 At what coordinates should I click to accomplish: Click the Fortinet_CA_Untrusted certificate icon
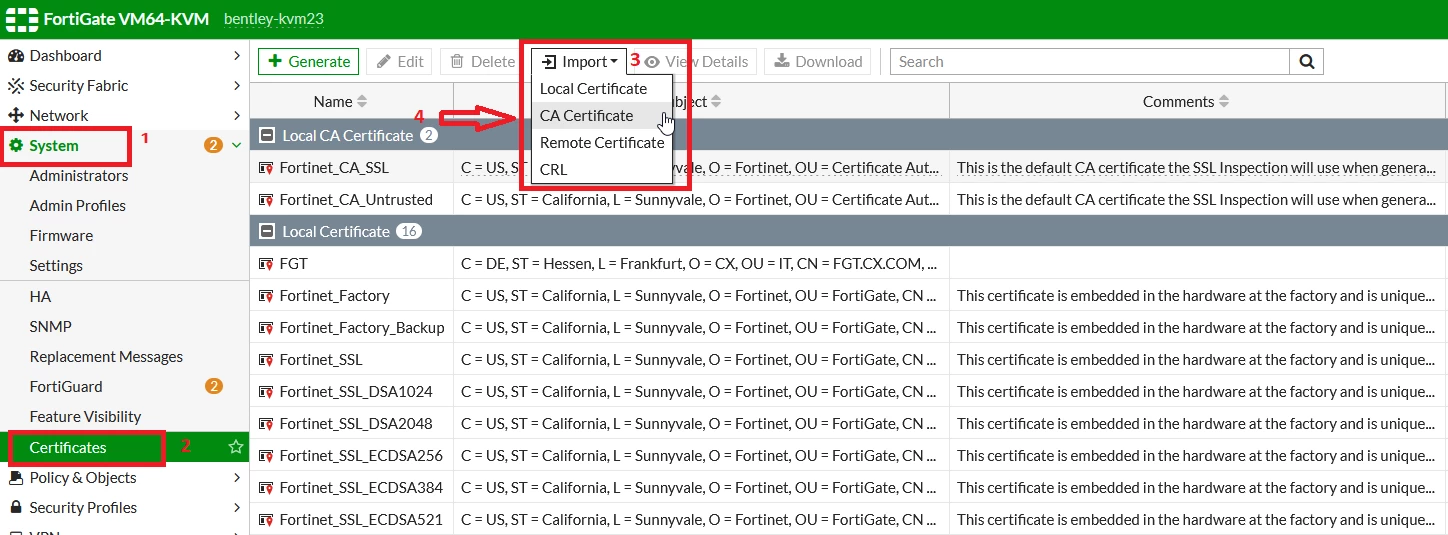click(x=266, y=200)
